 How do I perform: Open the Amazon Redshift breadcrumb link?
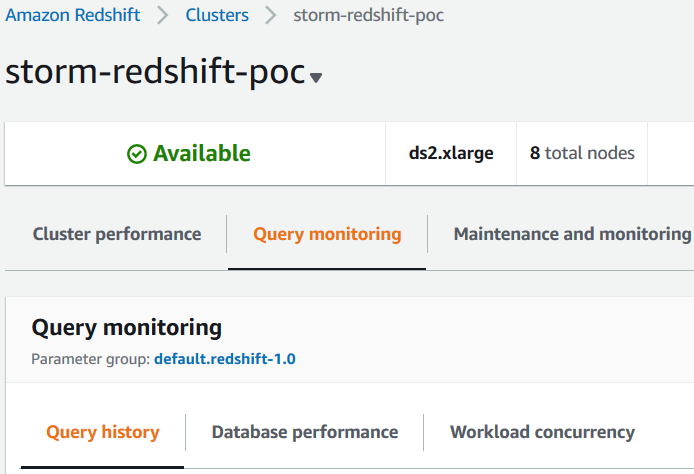(x=73, y=15)
